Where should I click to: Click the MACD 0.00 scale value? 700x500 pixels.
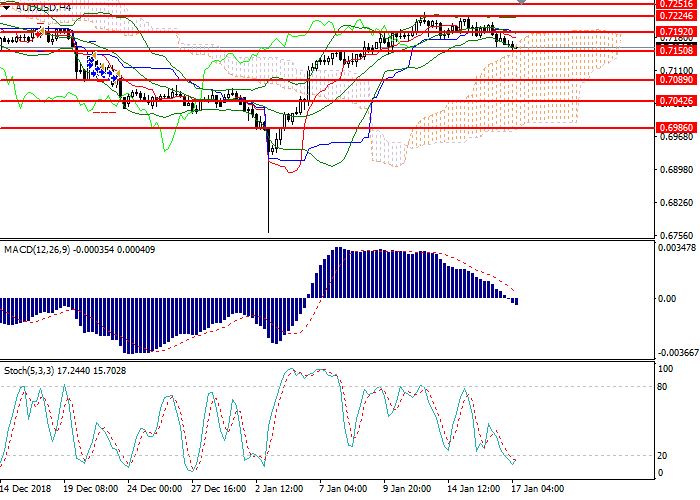(x=666, y=299)
